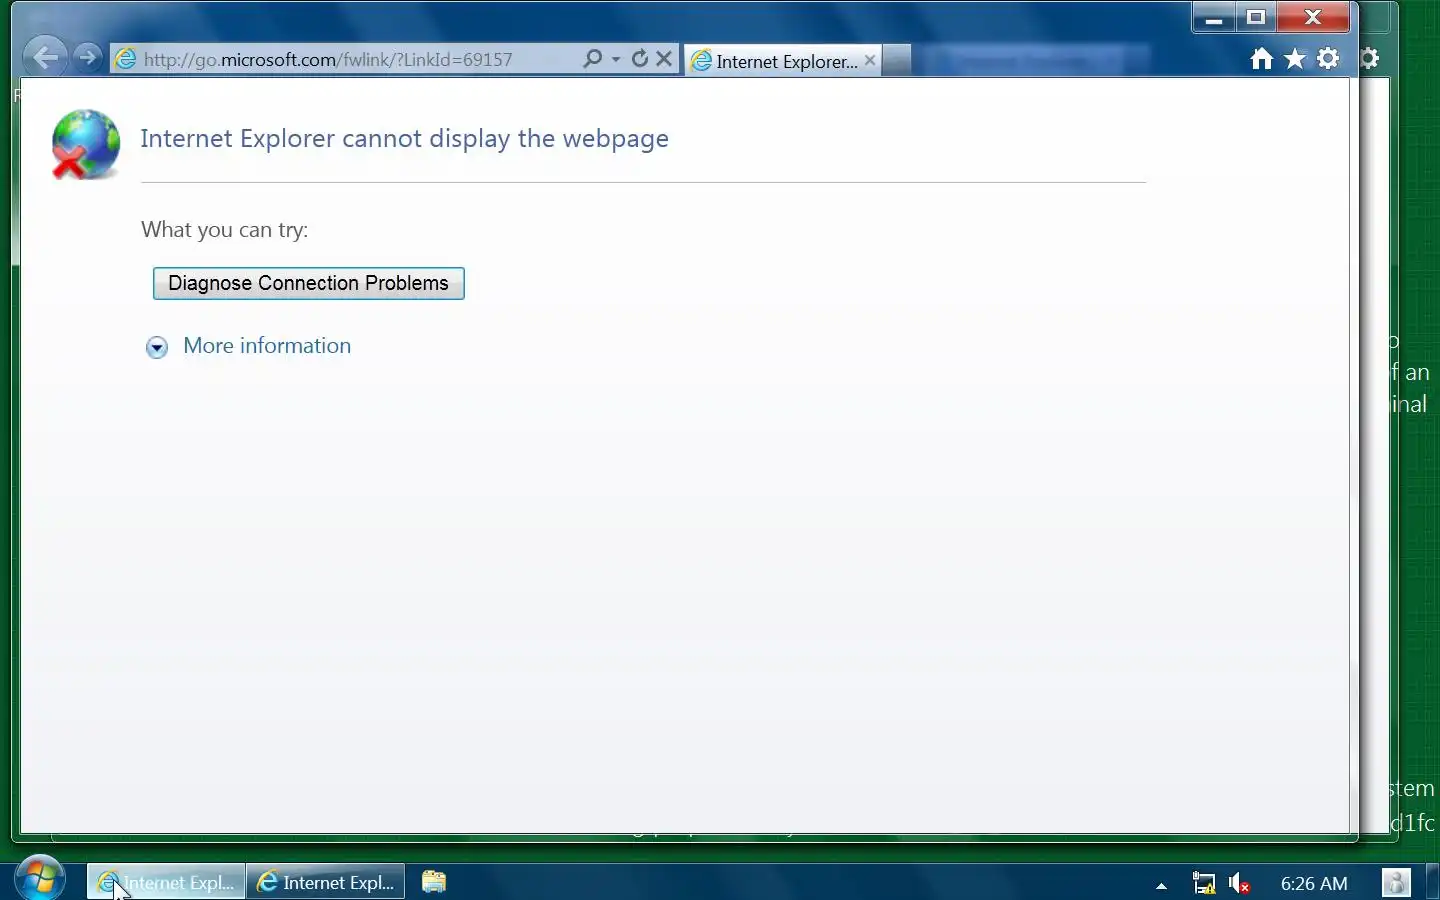Click Diagnose Connection Problems button
The image size is (1440, 900).
[308, 283]
